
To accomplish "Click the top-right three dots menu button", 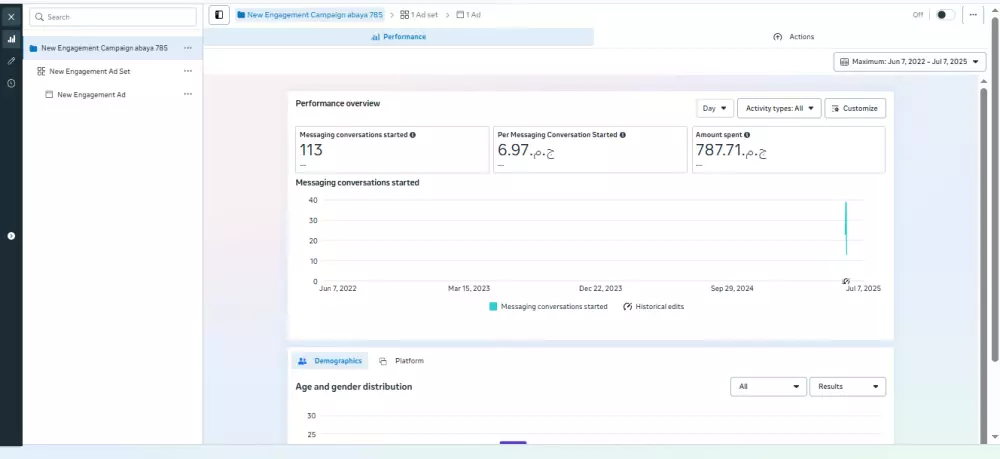I will click(x=973, y=15).
